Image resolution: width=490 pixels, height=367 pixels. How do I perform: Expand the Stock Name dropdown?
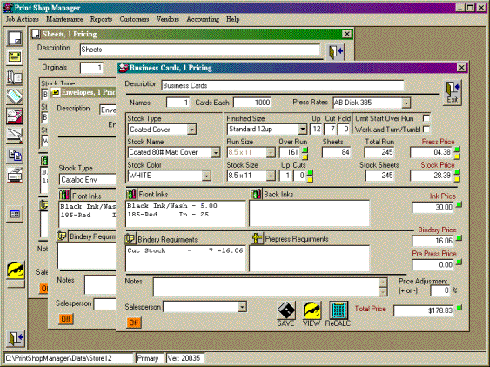pyautogui.click(x=216, y=153)
